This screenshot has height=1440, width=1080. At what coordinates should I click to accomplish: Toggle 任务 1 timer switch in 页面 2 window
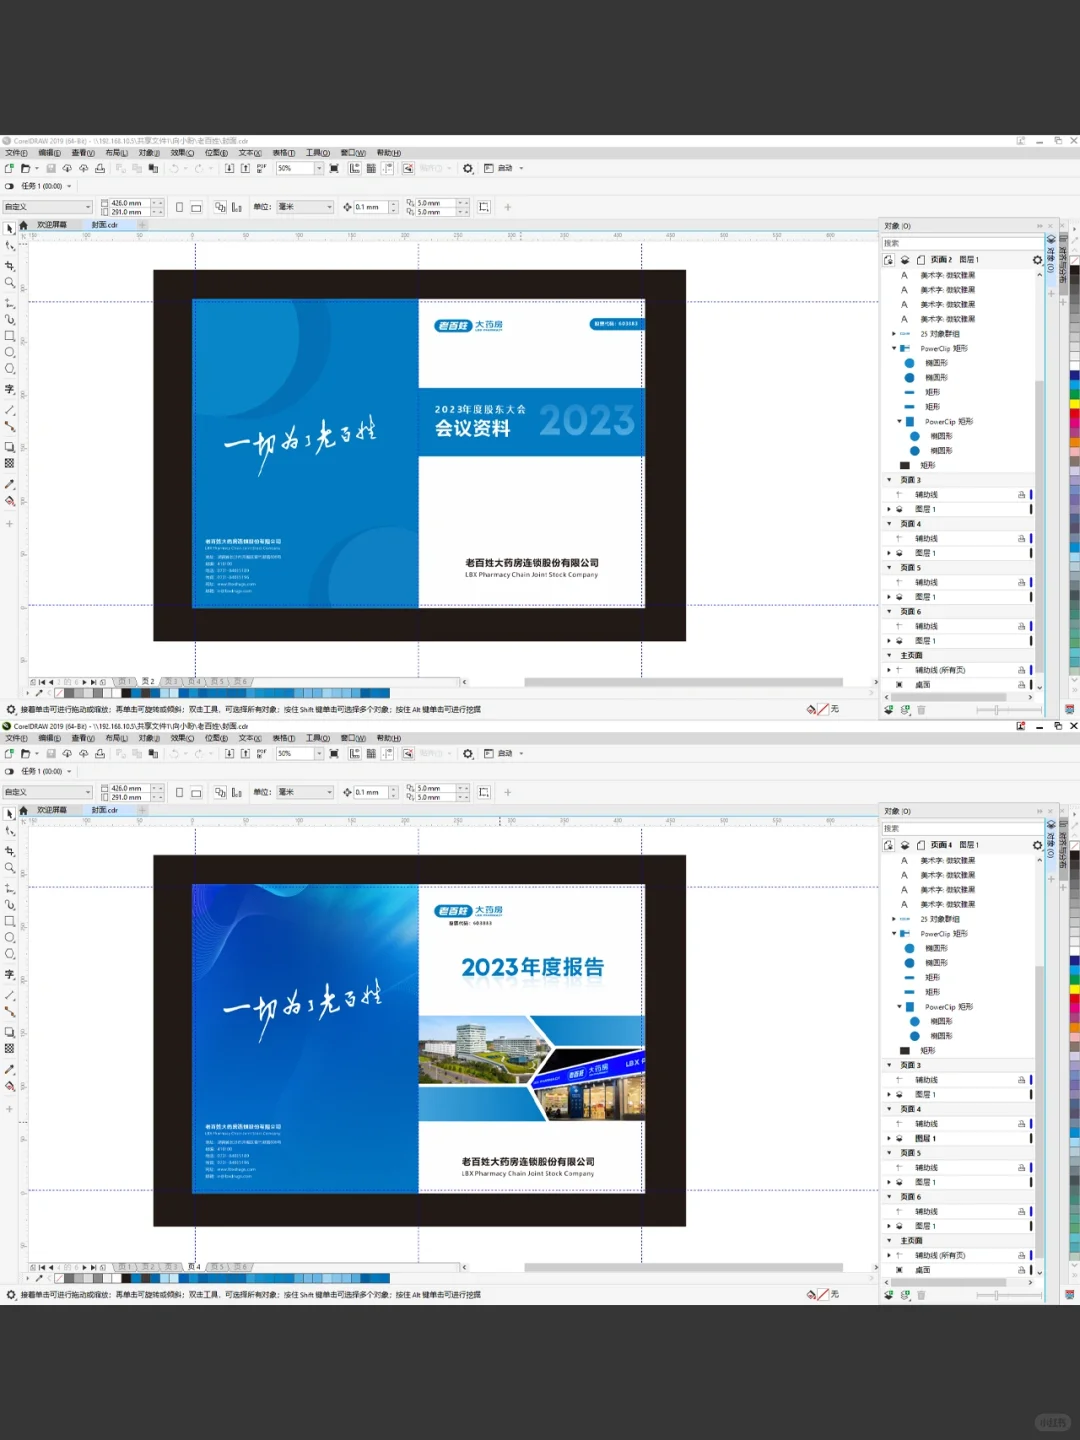9,186
